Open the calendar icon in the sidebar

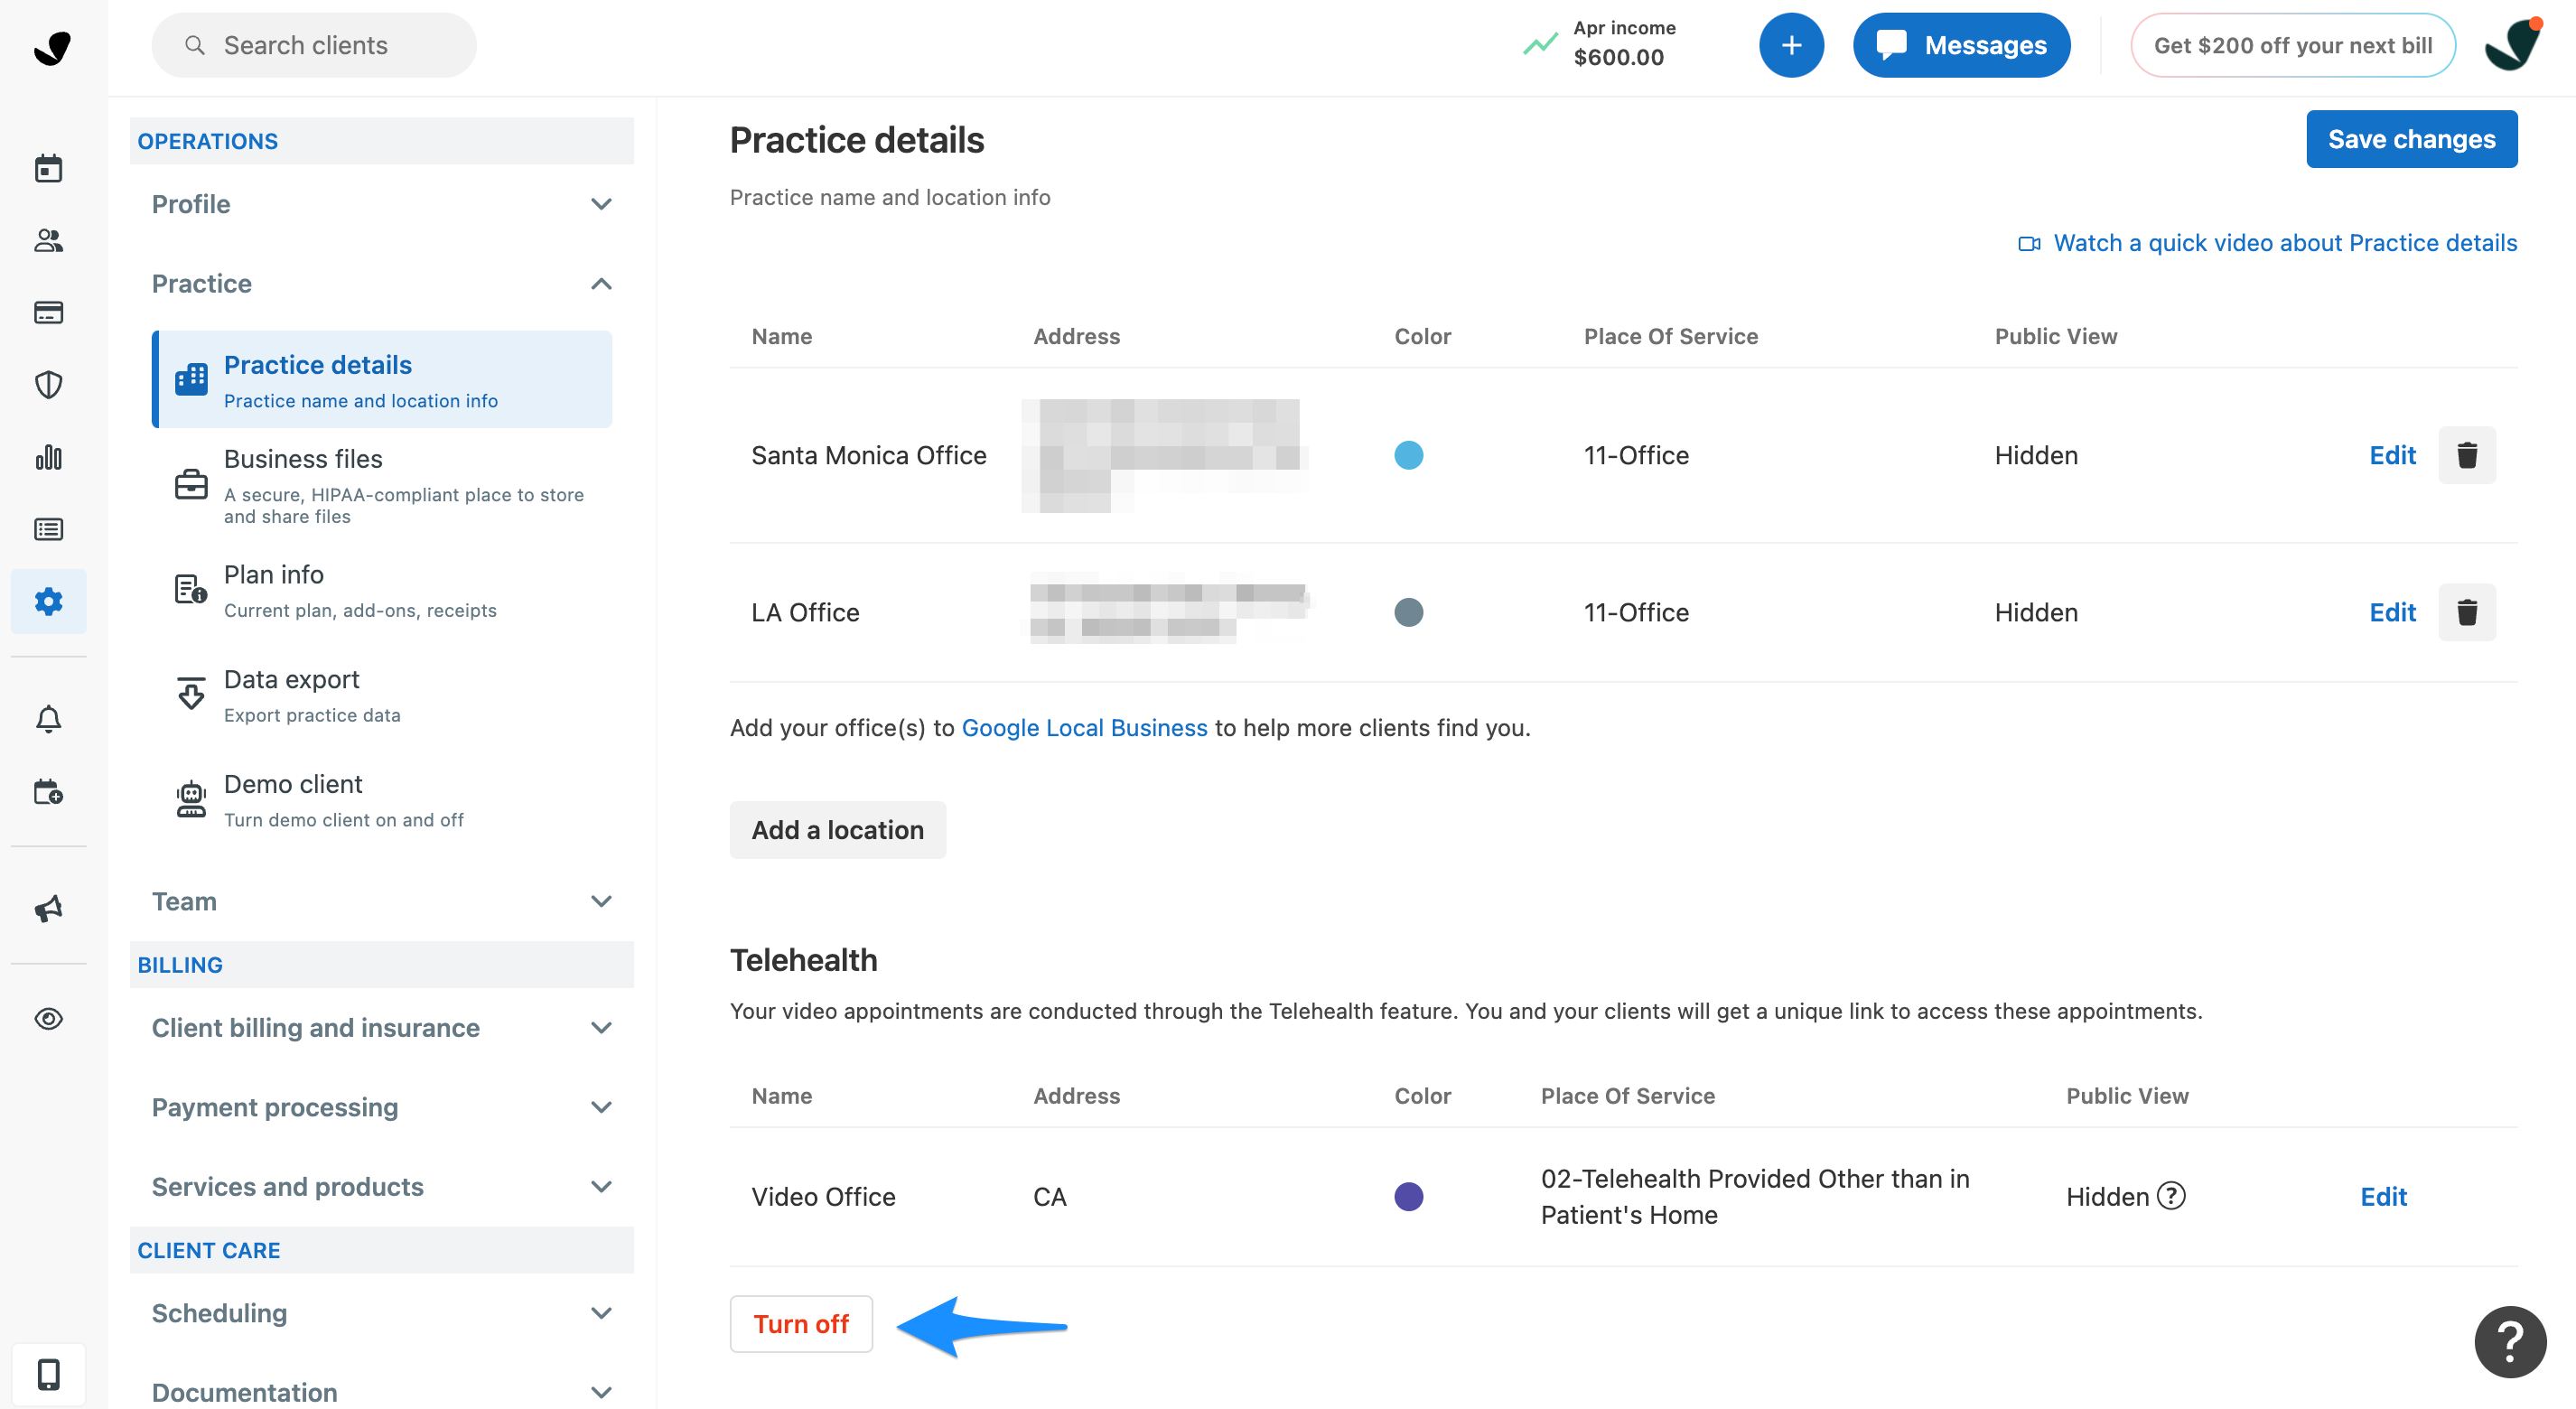(48, 168)
